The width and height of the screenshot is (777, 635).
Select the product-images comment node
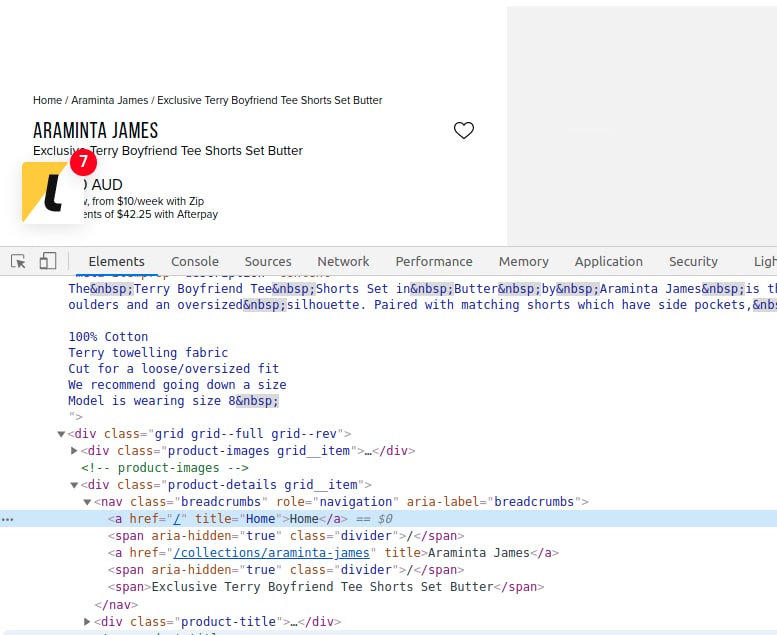coord(165,468)
